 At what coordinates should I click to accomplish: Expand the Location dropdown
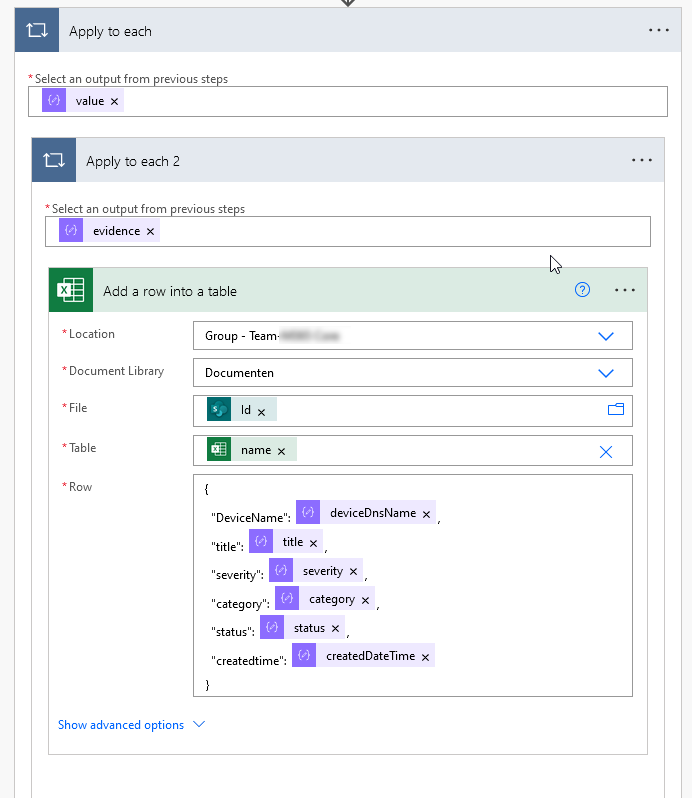606,336
